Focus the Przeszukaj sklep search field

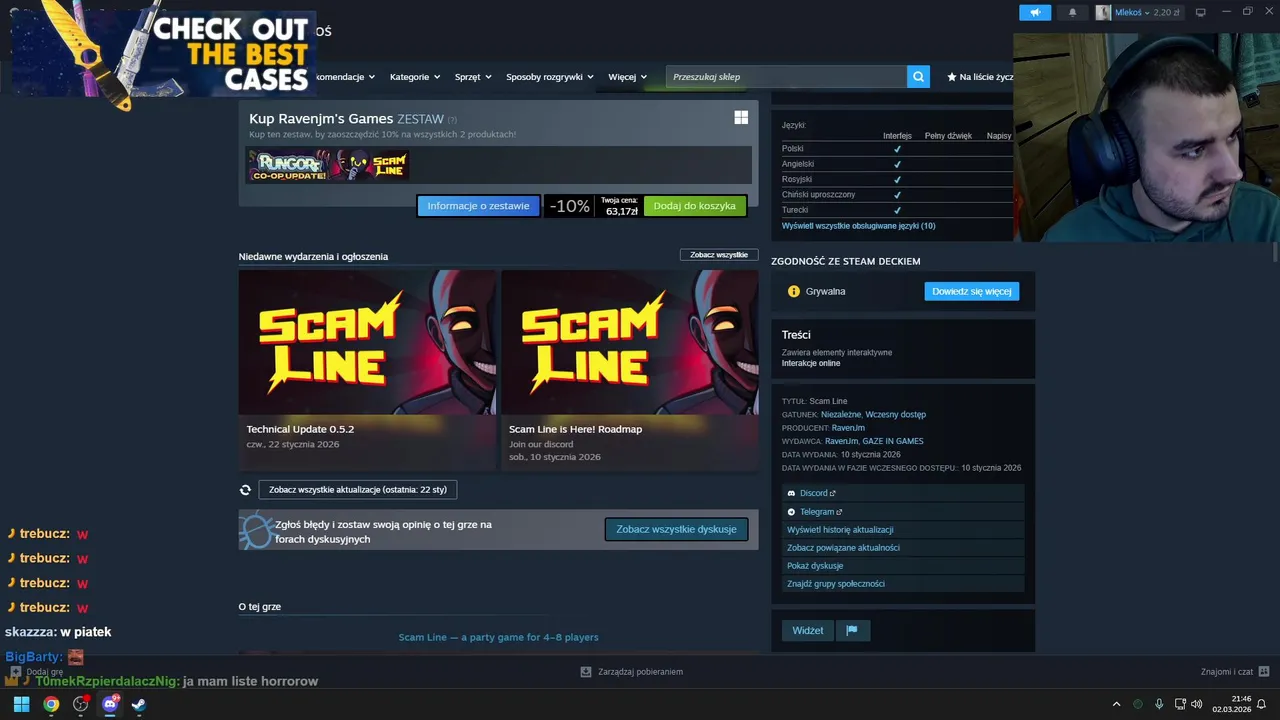tap(786, 77)
